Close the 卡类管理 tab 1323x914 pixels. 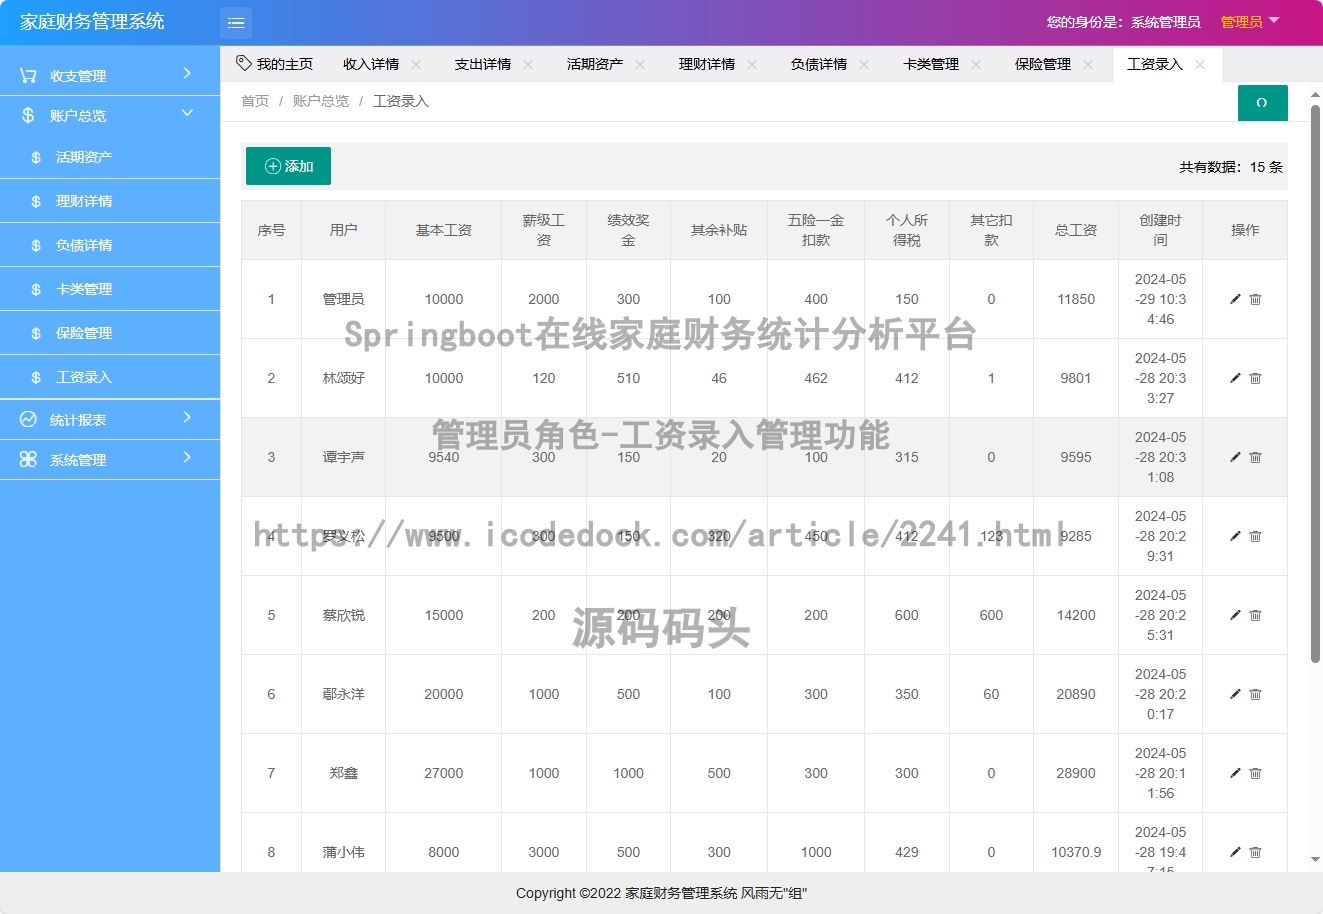(976, 64)
